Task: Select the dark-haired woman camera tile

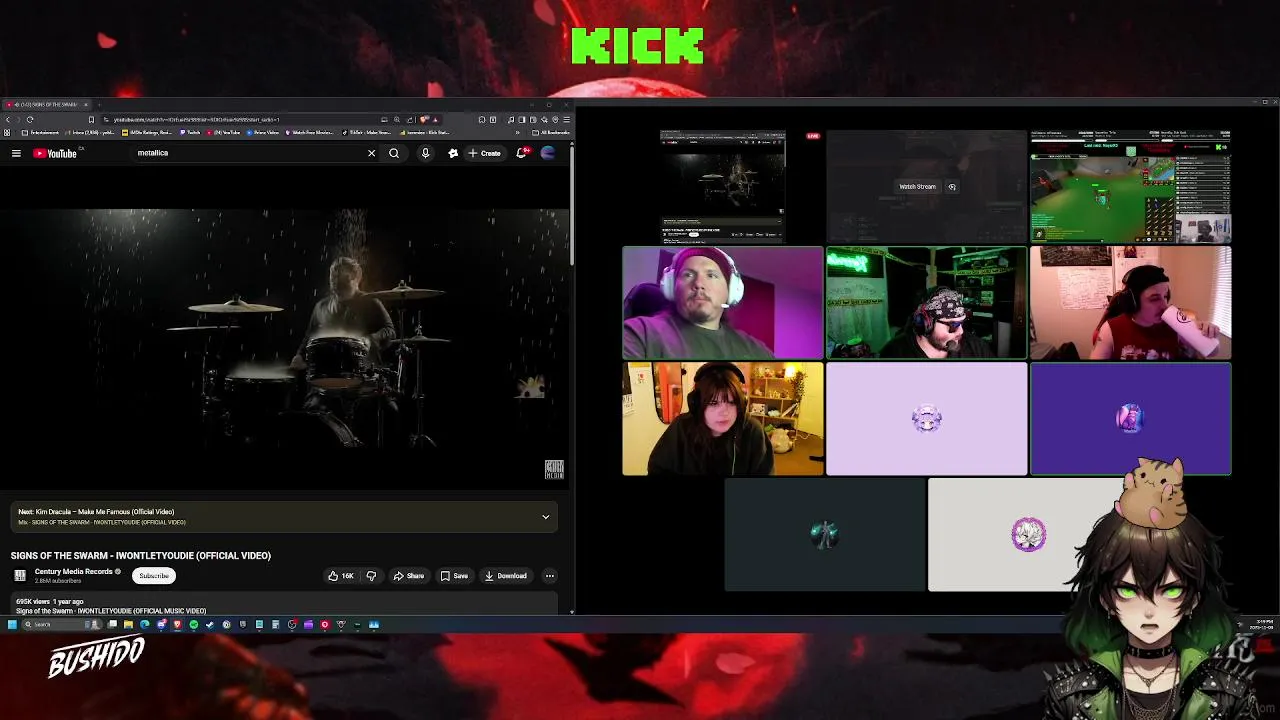Action: click(723, 419)
